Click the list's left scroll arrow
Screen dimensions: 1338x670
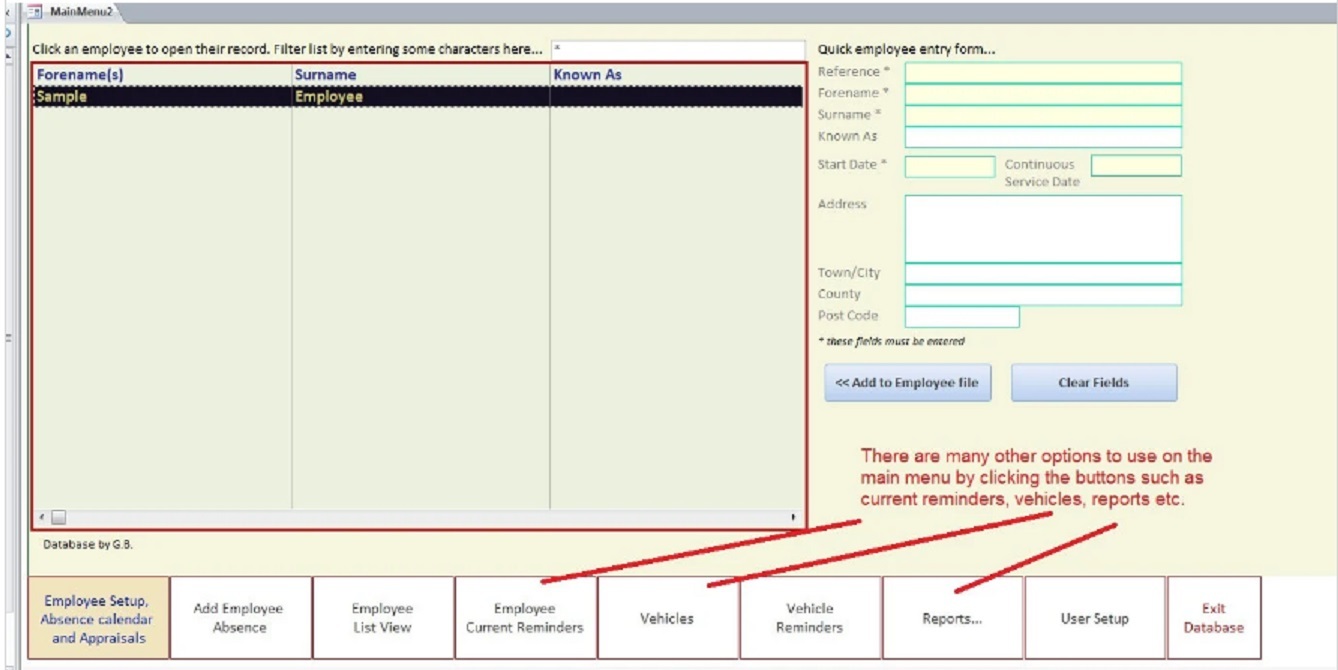pos(41,518)
